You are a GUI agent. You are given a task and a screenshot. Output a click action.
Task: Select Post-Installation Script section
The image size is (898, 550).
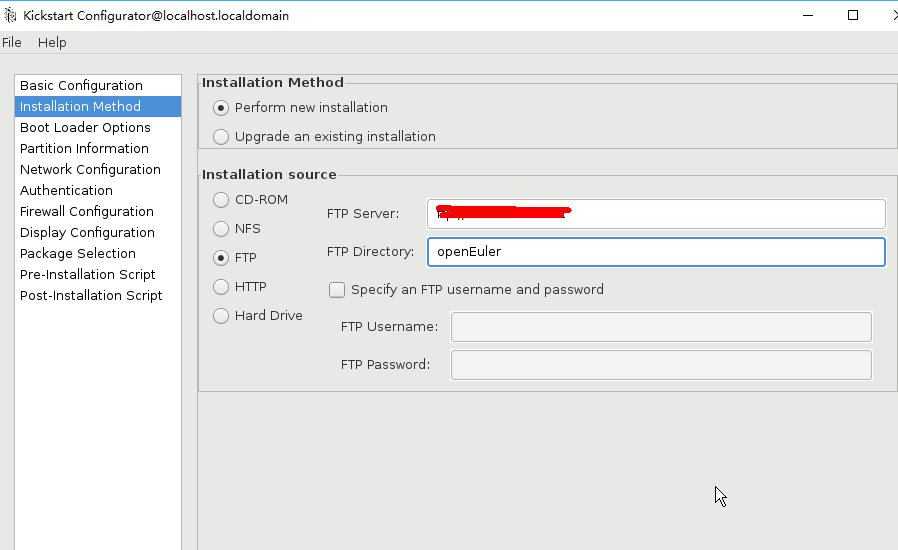pyautogui.click(x=91, y=296)
